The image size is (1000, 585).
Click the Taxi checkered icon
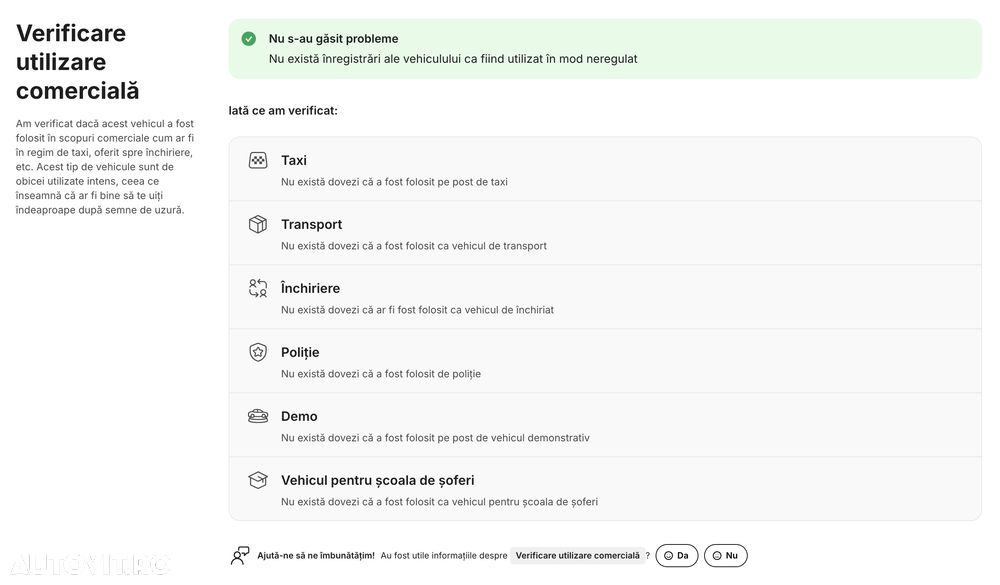tap(258, 160)
